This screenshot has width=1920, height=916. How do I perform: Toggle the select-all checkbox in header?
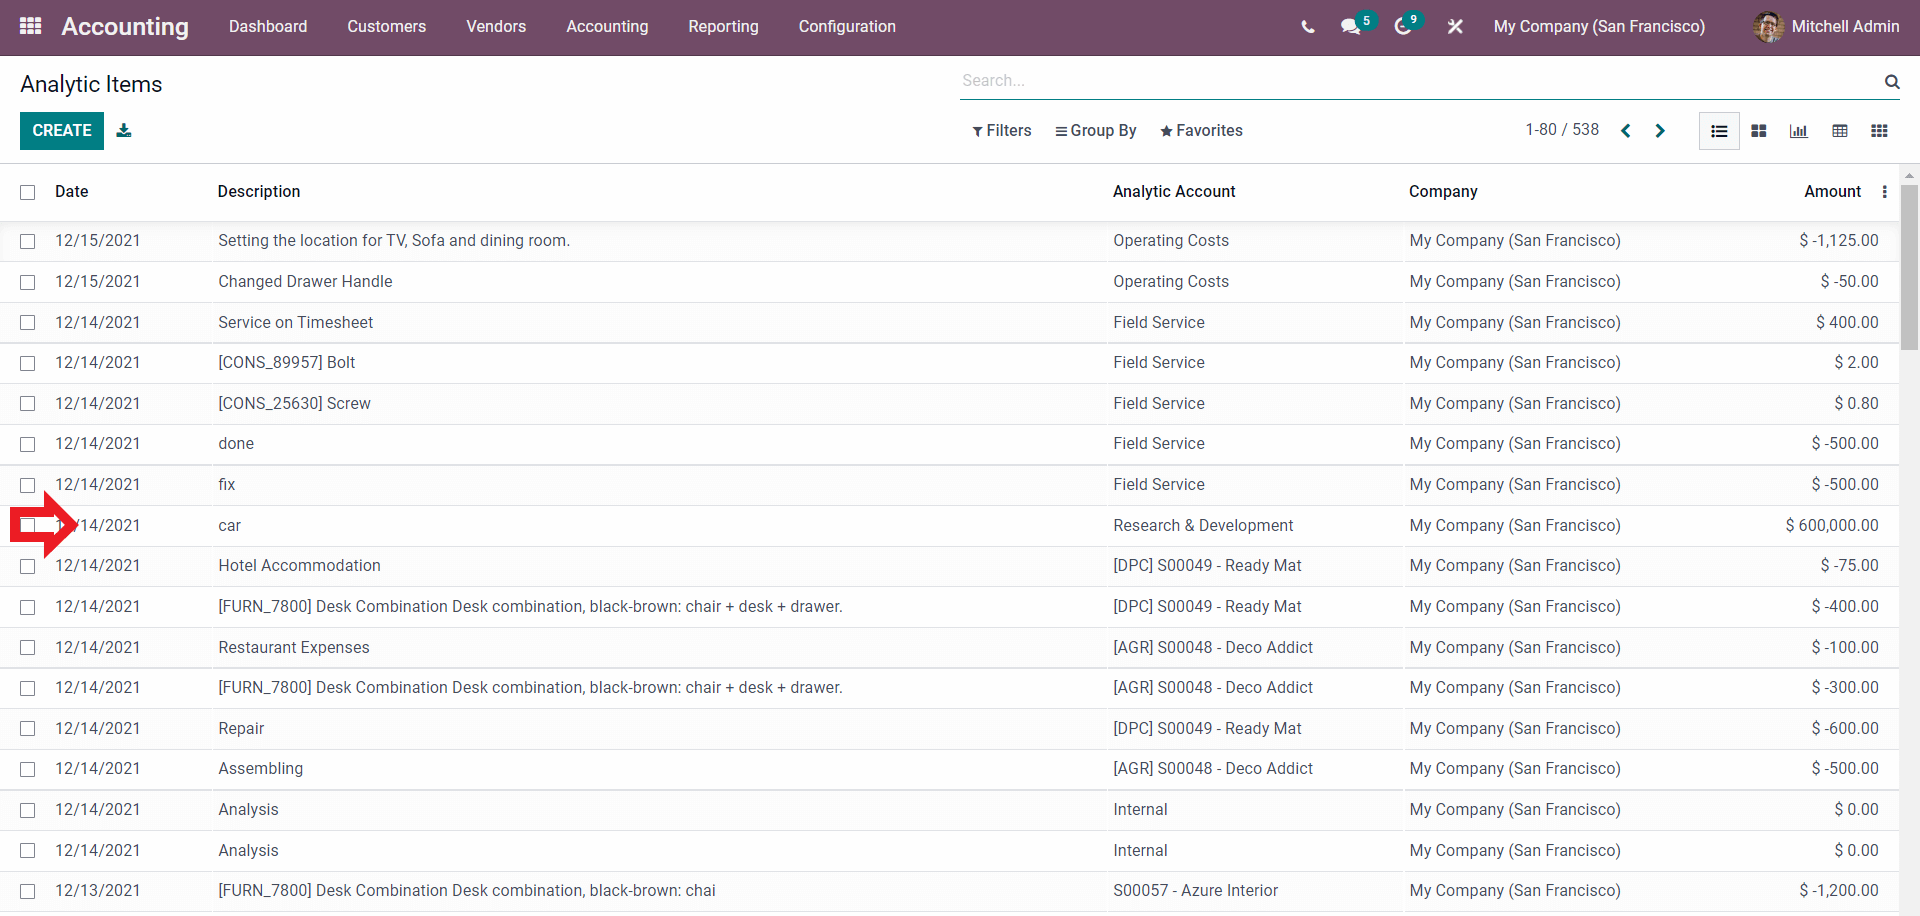(28, 192)
